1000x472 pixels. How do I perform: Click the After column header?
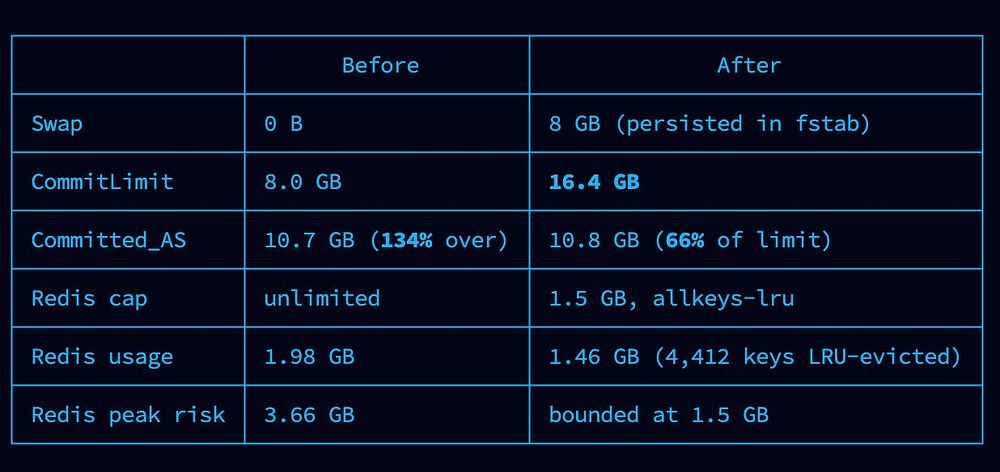749,65
